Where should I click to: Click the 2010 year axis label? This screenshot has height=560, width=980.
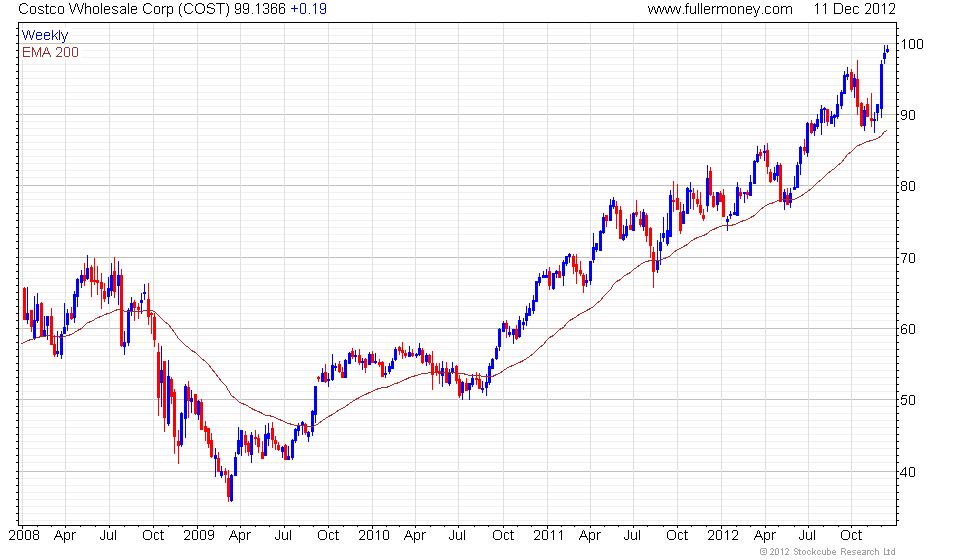pyautogui.click(x=374, y=536)
